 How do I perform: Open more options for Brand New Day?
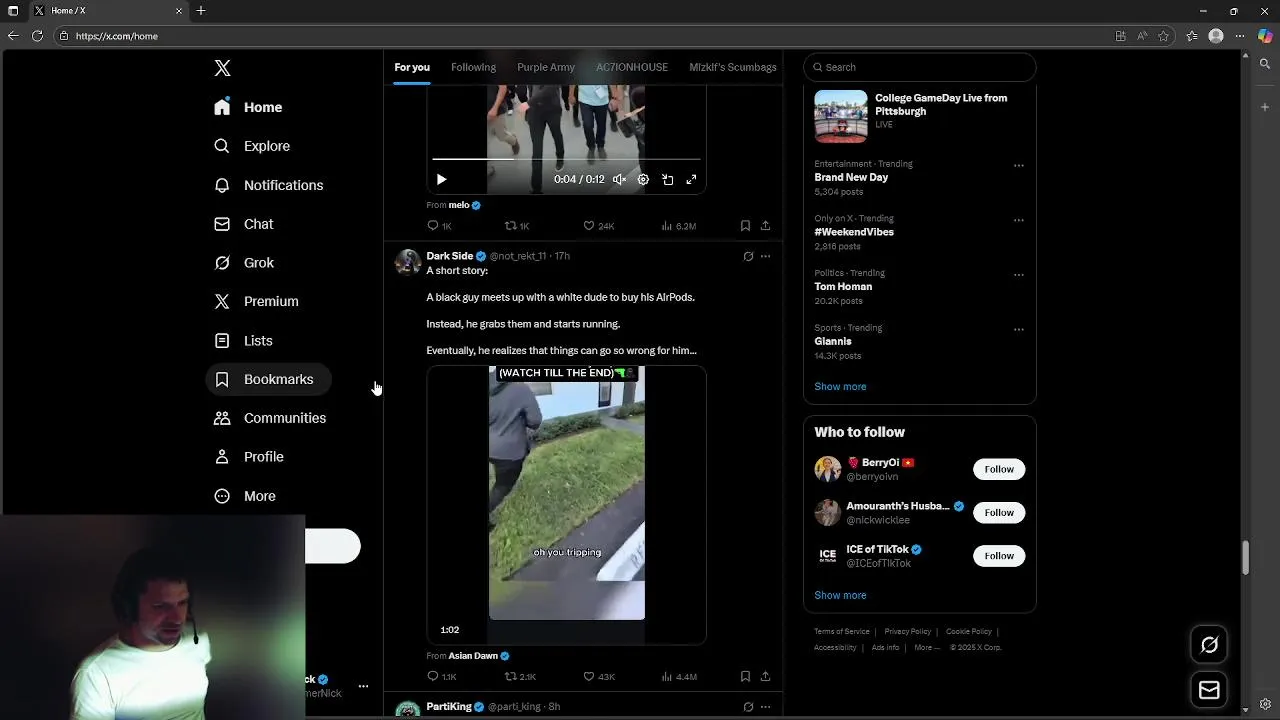[x=1019, y=166]
